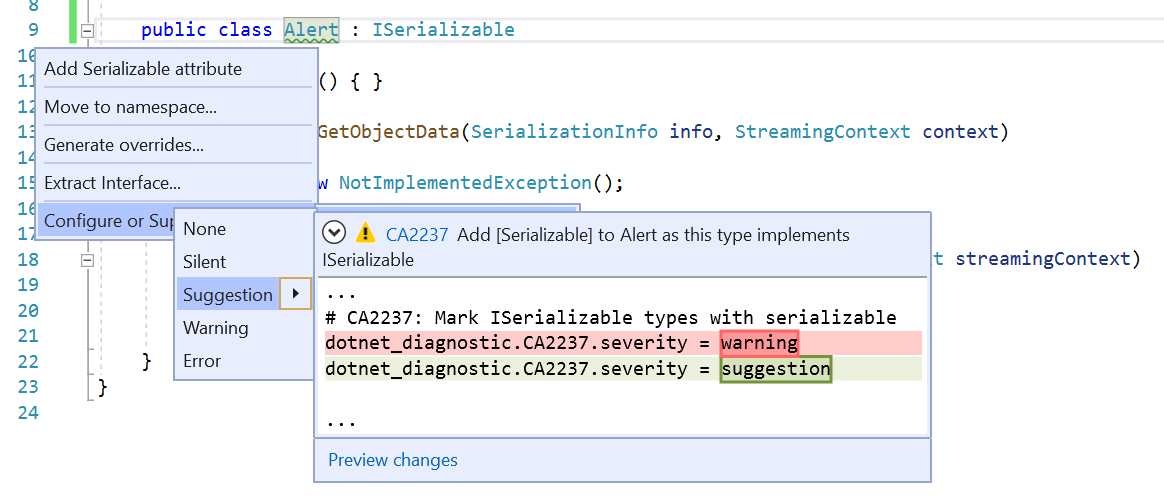This screenshot has width=1164, height=502.
Task: Click the highlighted 'suggestion' value in preview
Action: (776, 369)
